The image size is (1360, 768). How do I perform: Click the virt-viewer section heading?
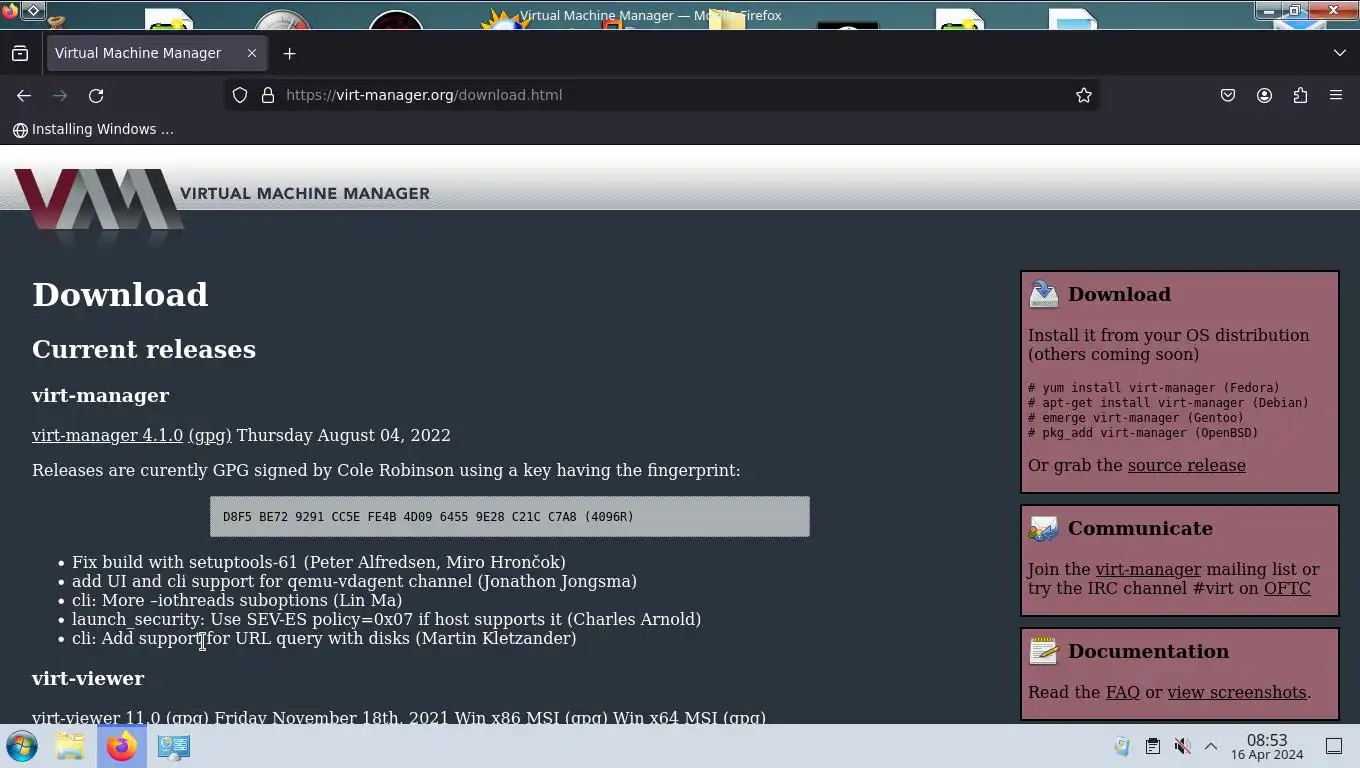pyautogui.click(x=88, y=678)
